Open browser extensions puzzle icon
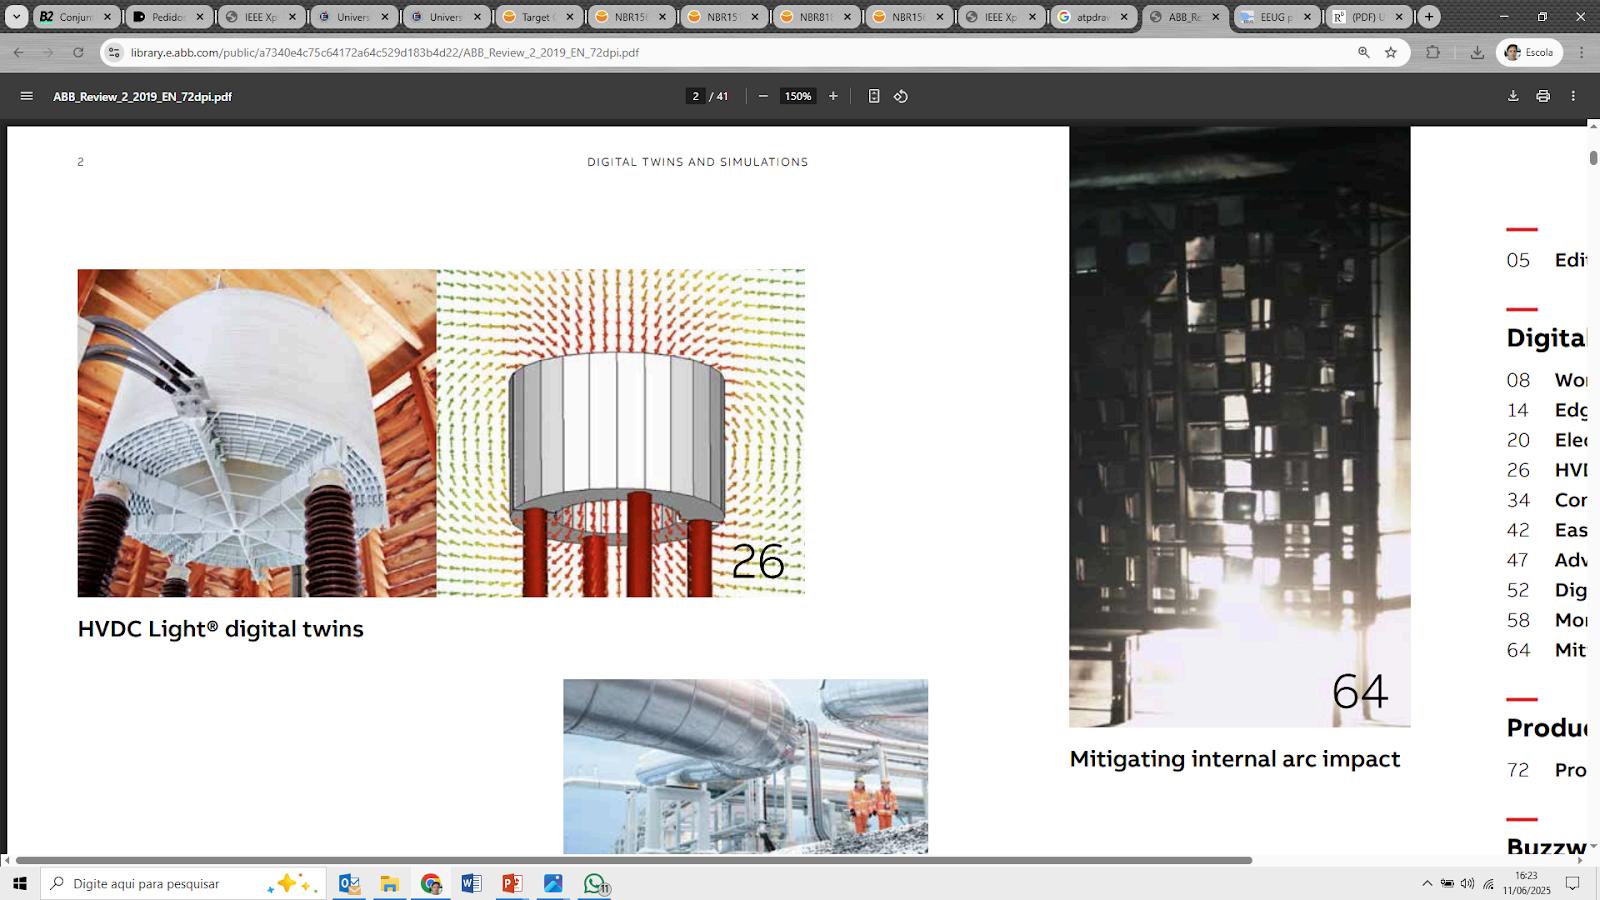The height and width of the screenshot is (900, 1600). click(1433, 52)
